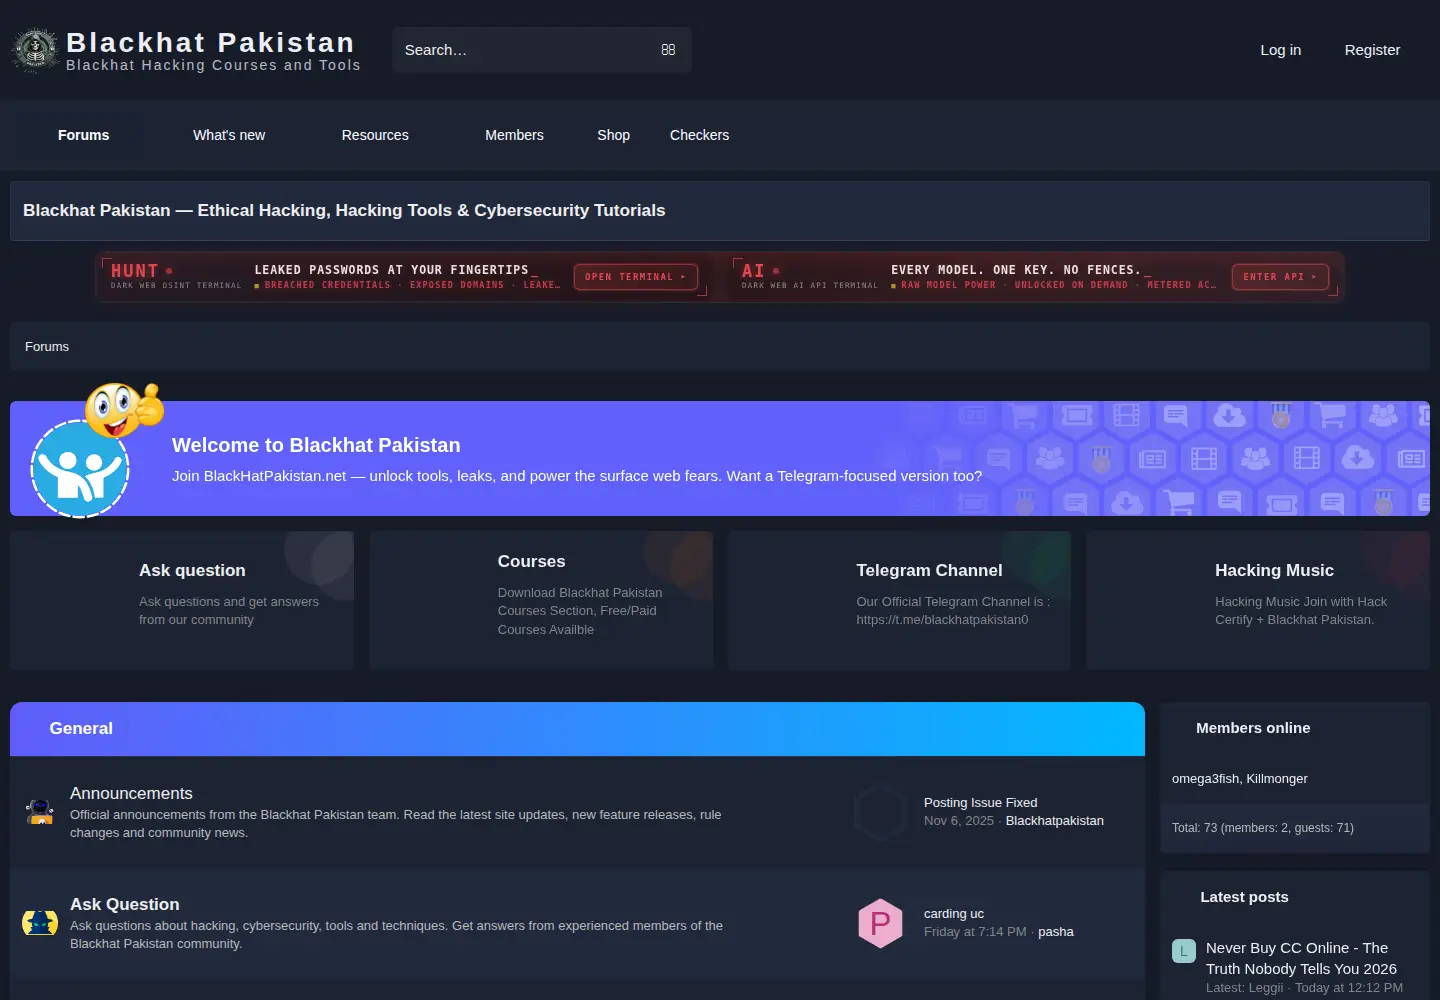Click the Log in button

tap(1281, 50)
